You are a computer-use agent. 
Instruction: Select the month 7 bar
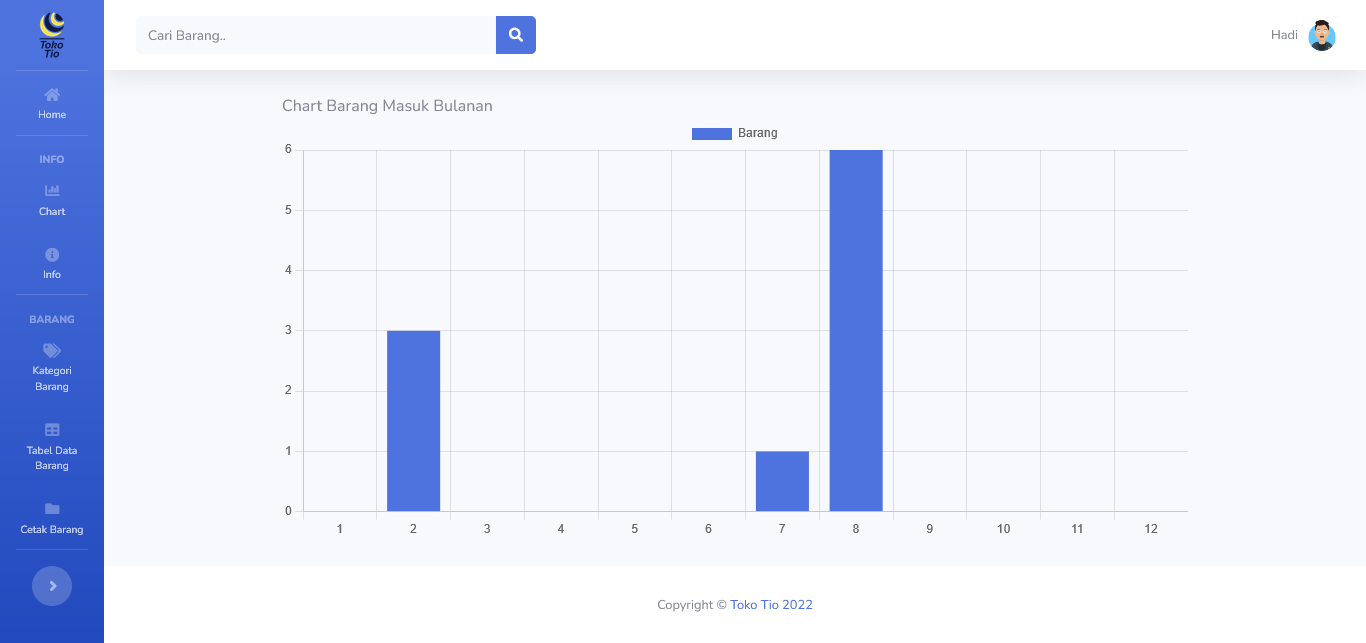782,481
